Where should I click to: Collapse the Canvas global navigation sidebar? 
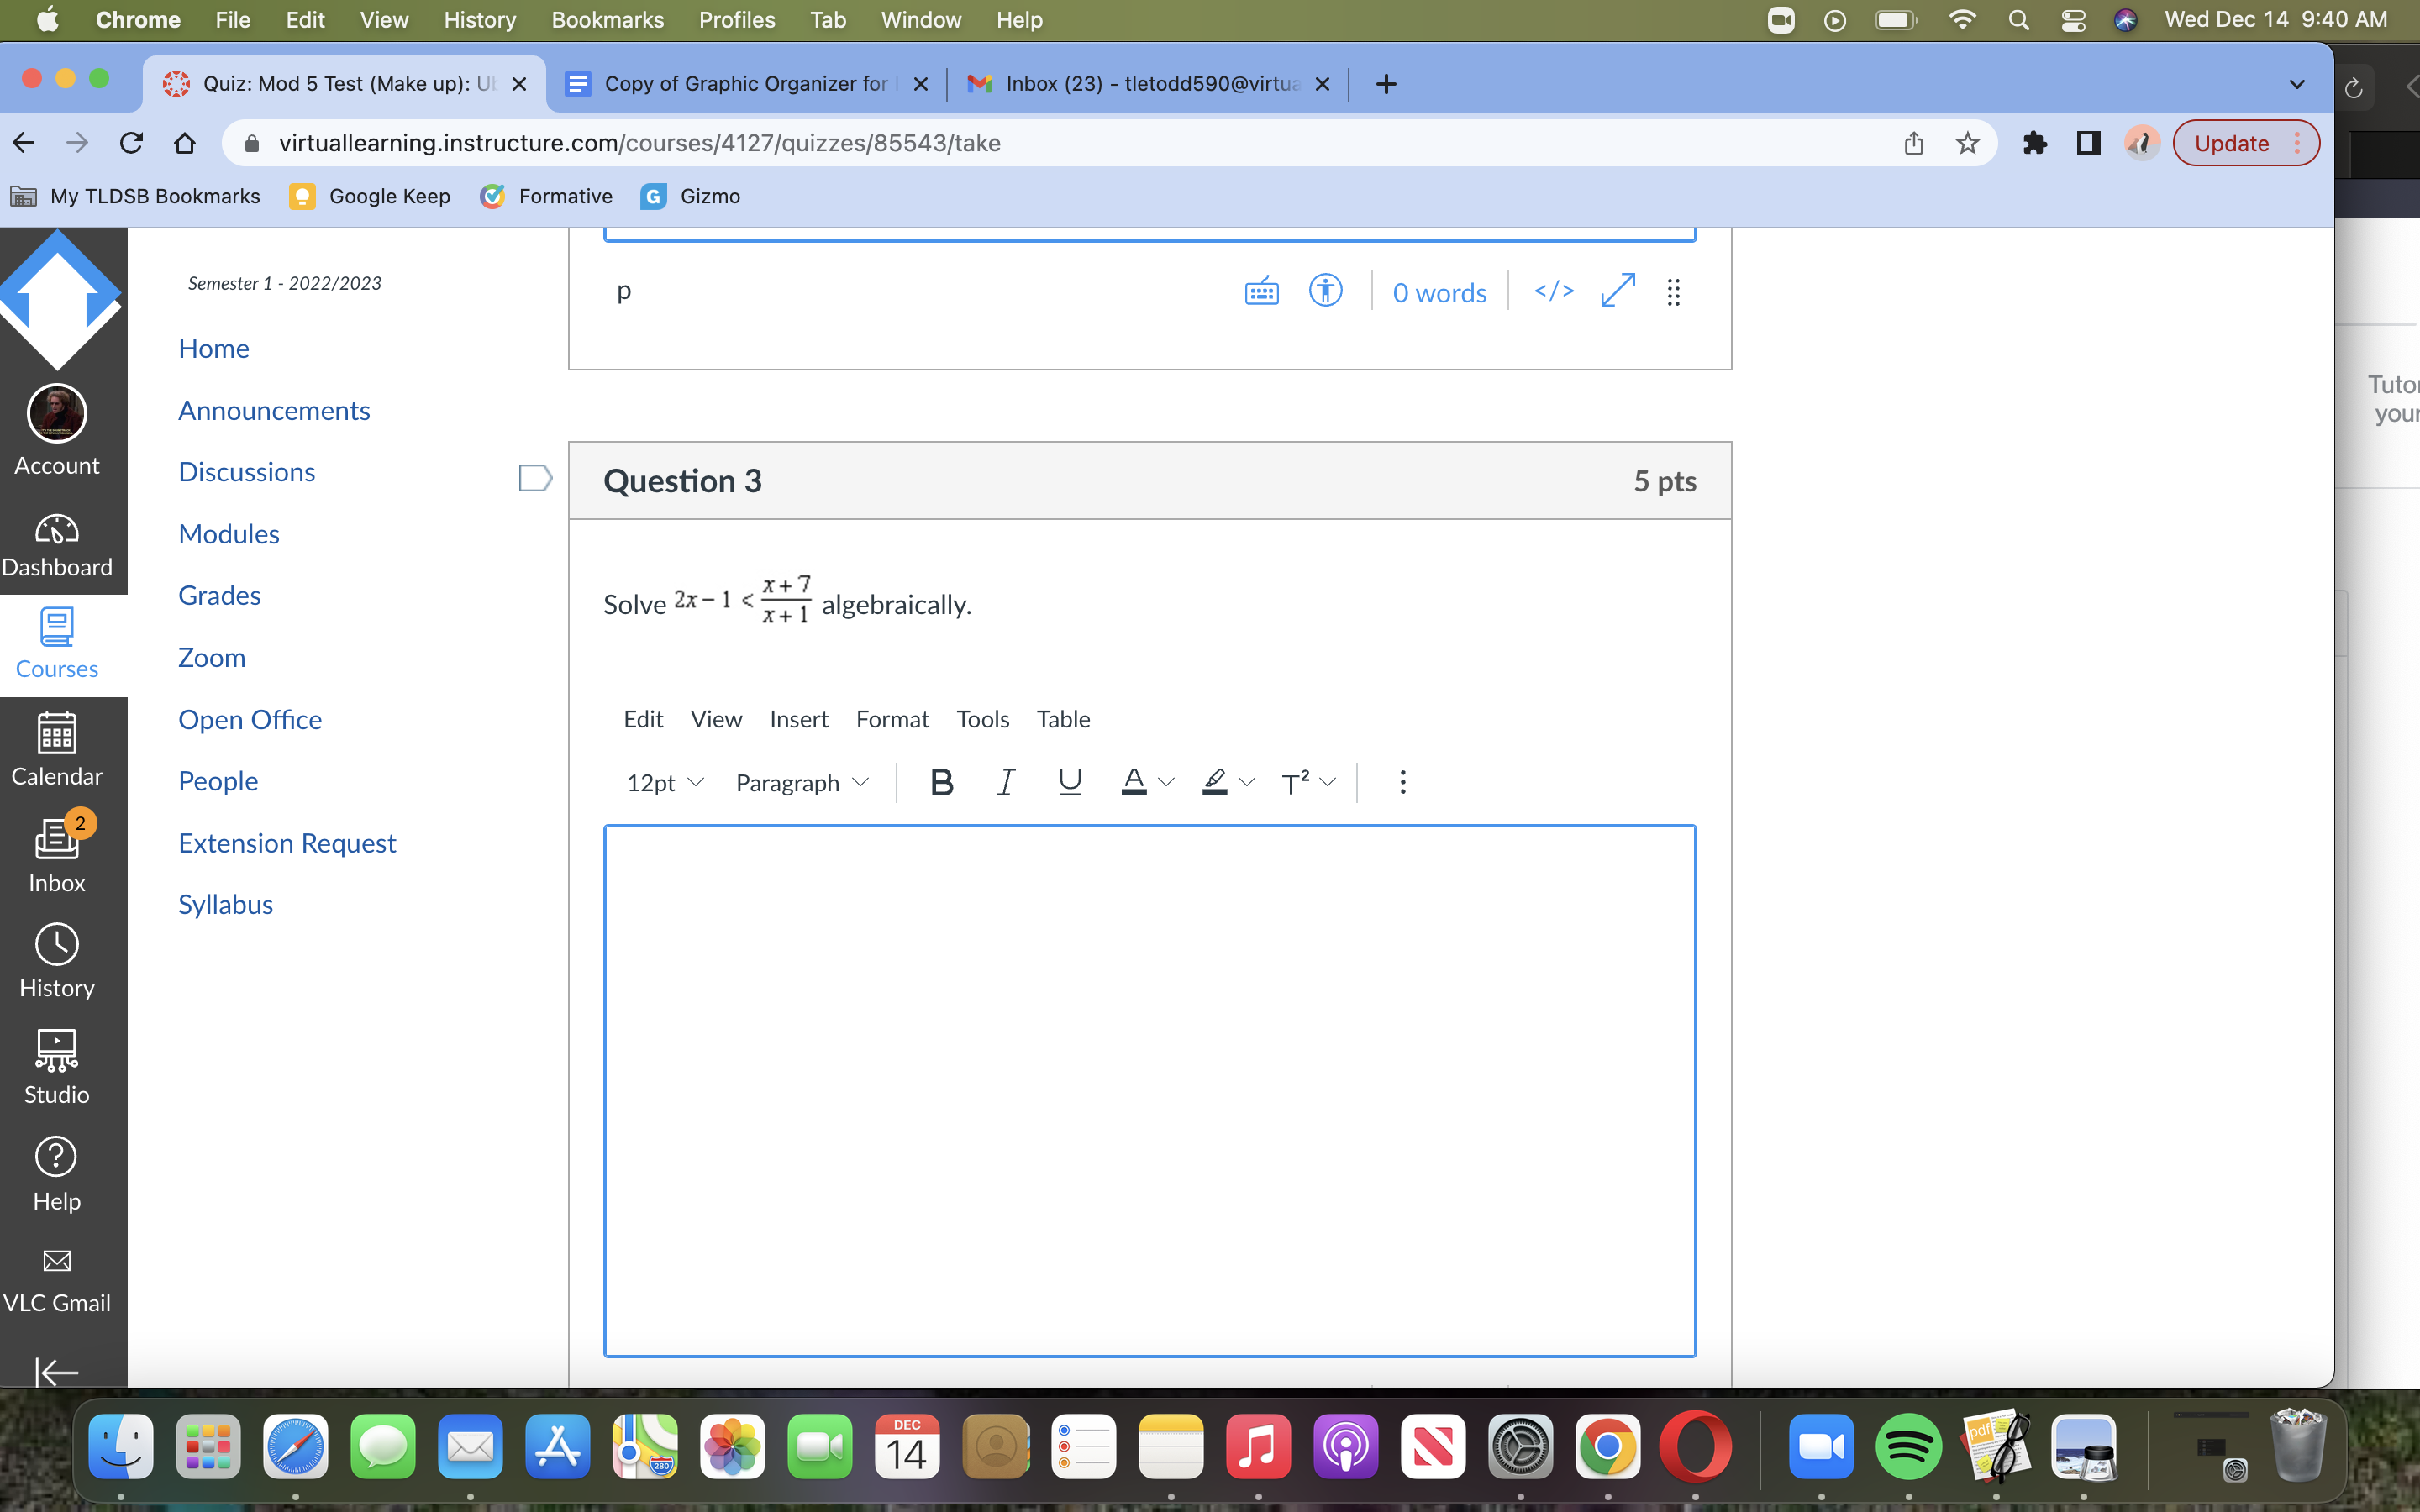point(57,1371)
